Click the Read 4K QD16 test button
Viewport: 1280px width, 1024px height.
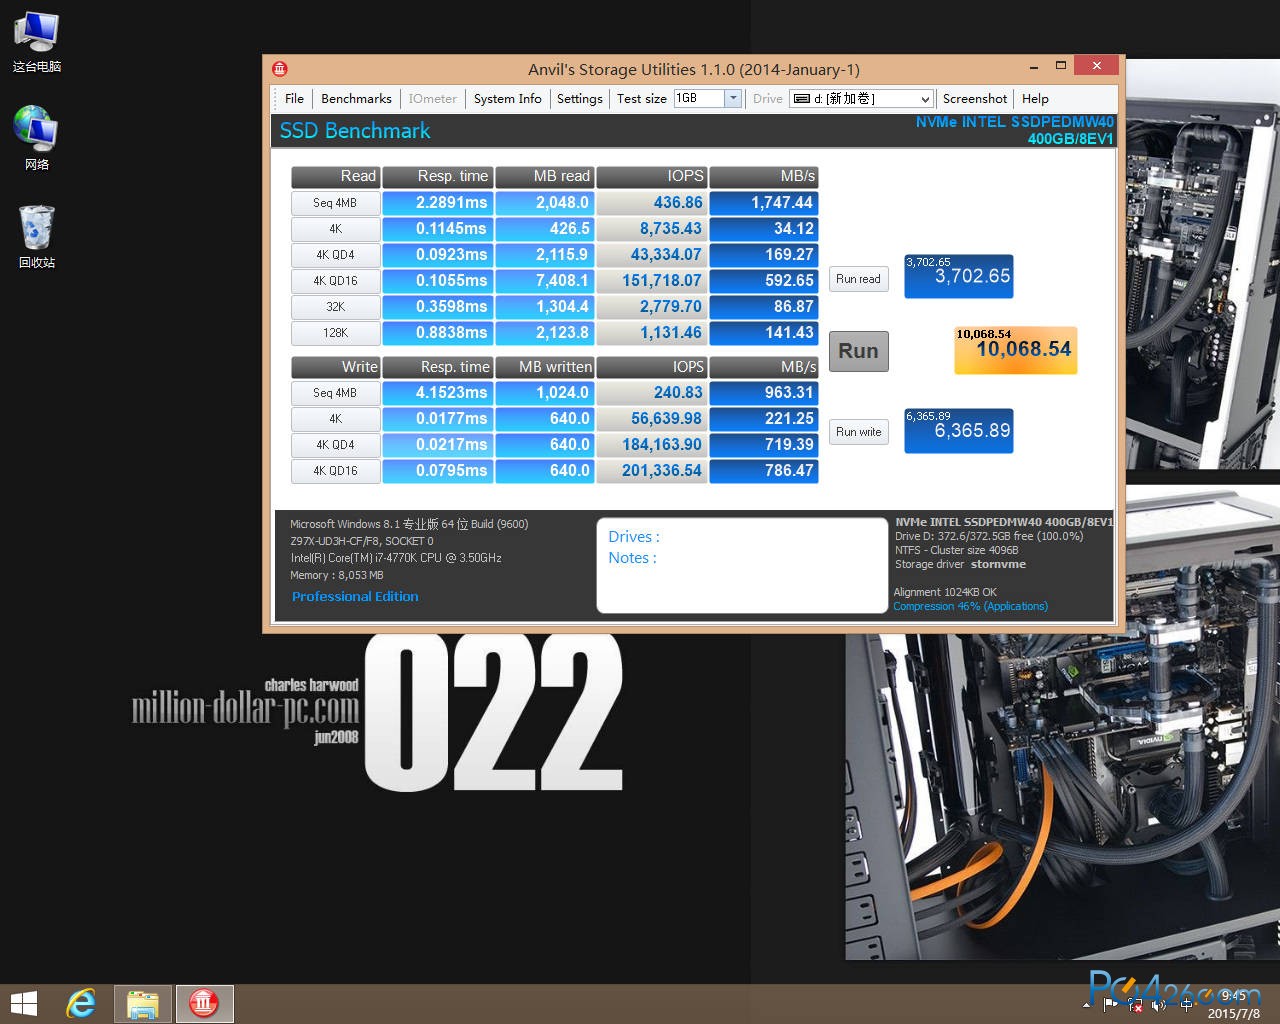pos(335,281)
